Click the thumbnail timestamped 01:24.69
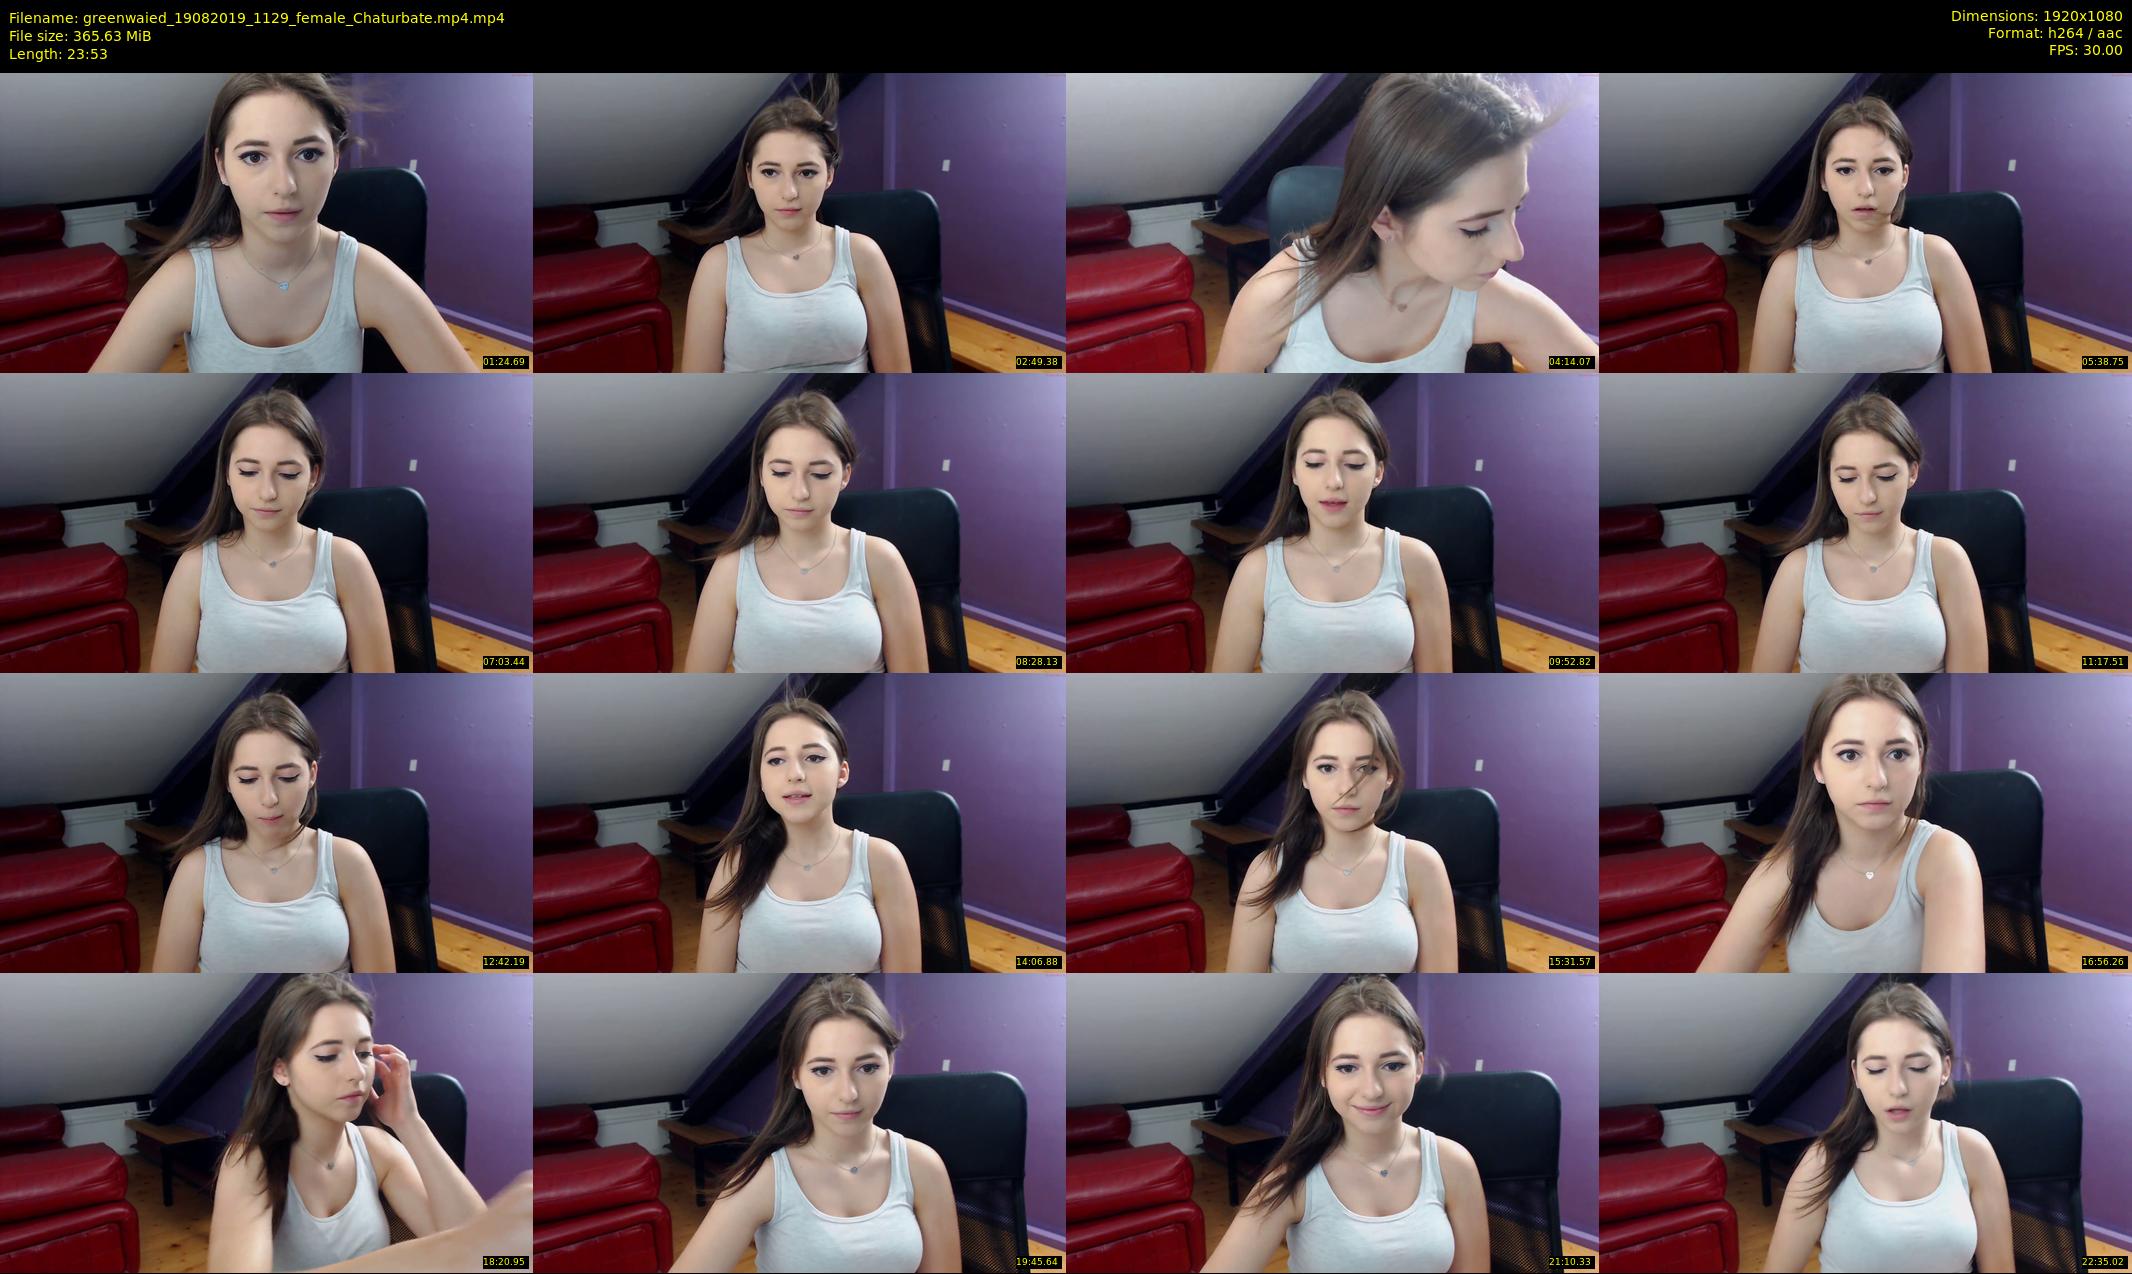Viewport: 2132px width, 1274px height. (x=266, y=222)
